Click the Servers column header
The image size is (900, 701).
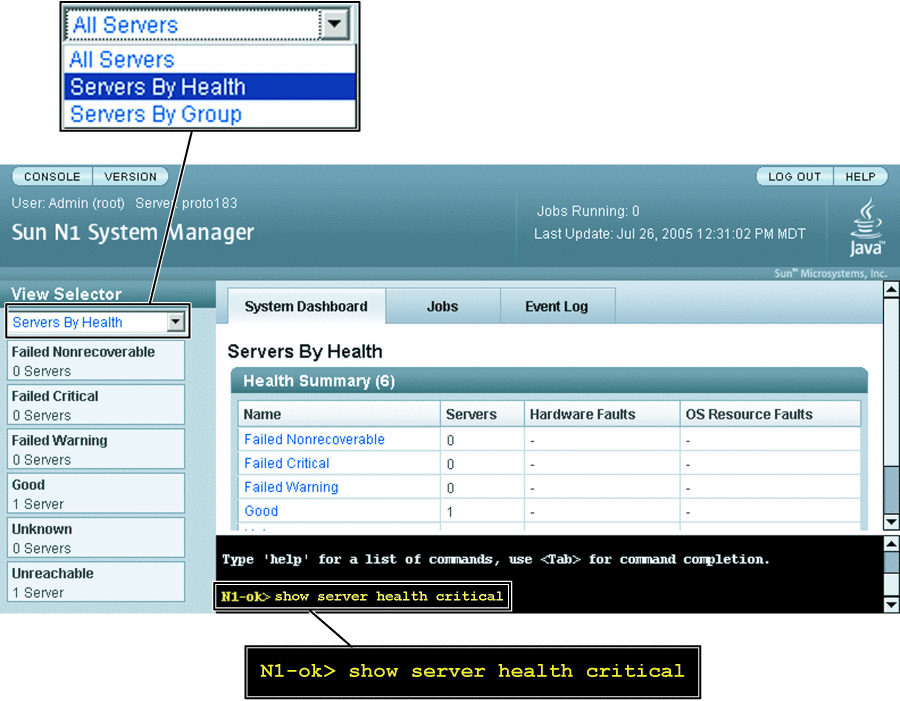click(x=482, y=414)
